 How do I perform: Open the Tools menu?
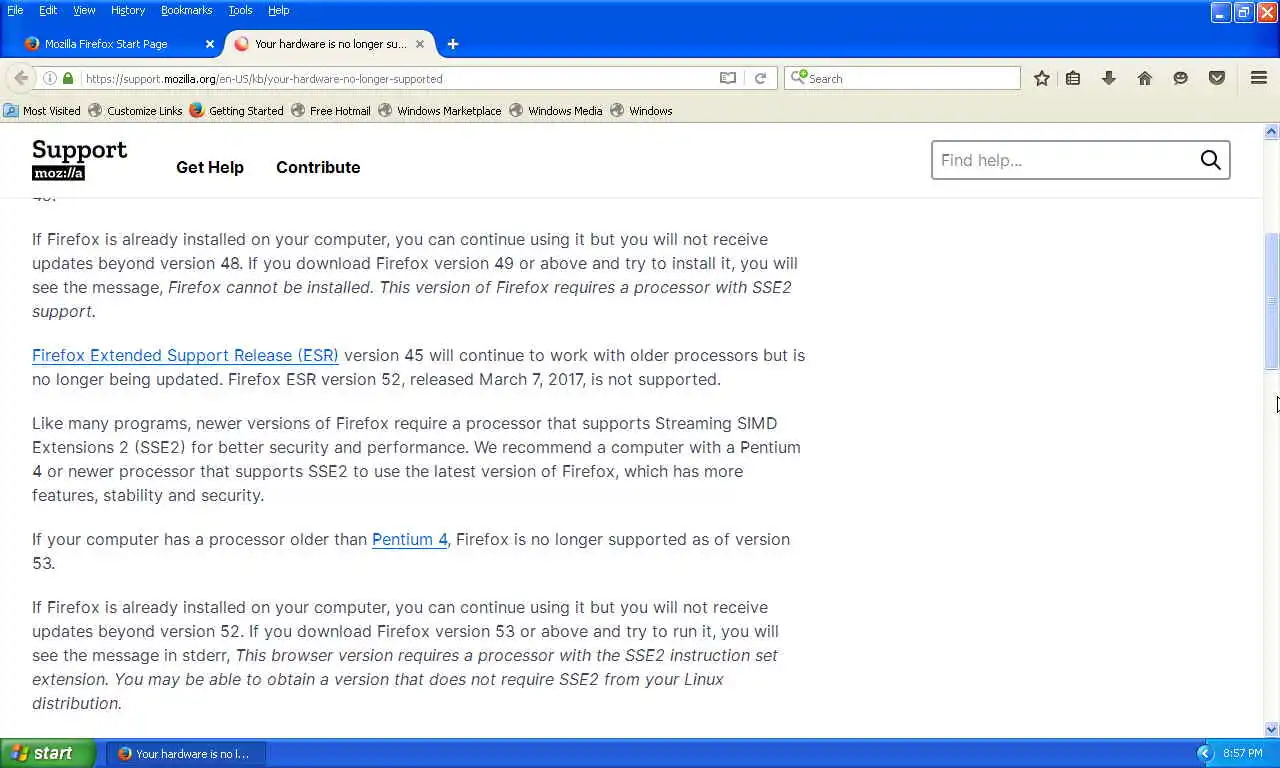tap(240, 10)
